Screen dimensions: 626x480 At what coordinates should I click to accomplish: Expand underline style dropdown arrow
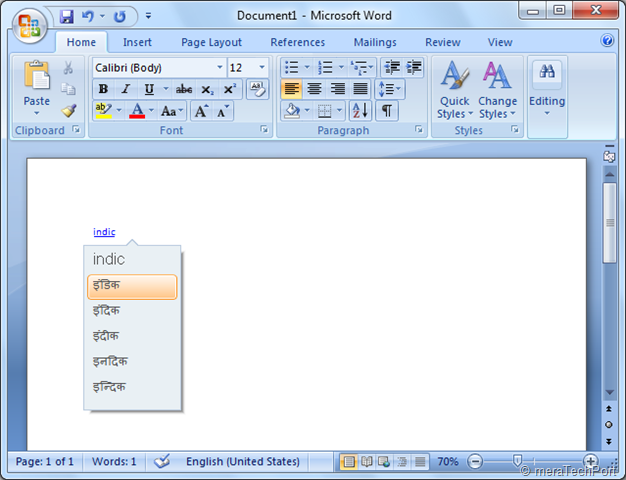pyautogui.click(x=166, y=89)
